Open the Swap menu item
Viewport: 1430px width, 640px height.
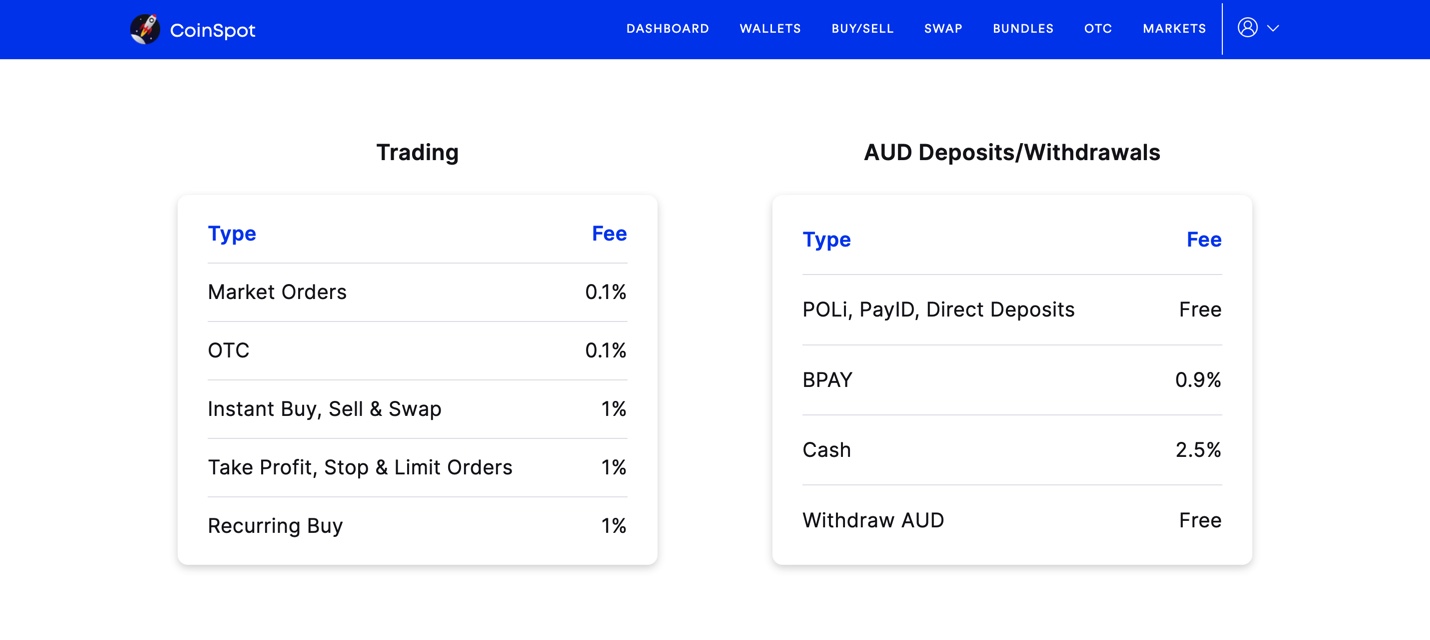(x=943, y=29)
